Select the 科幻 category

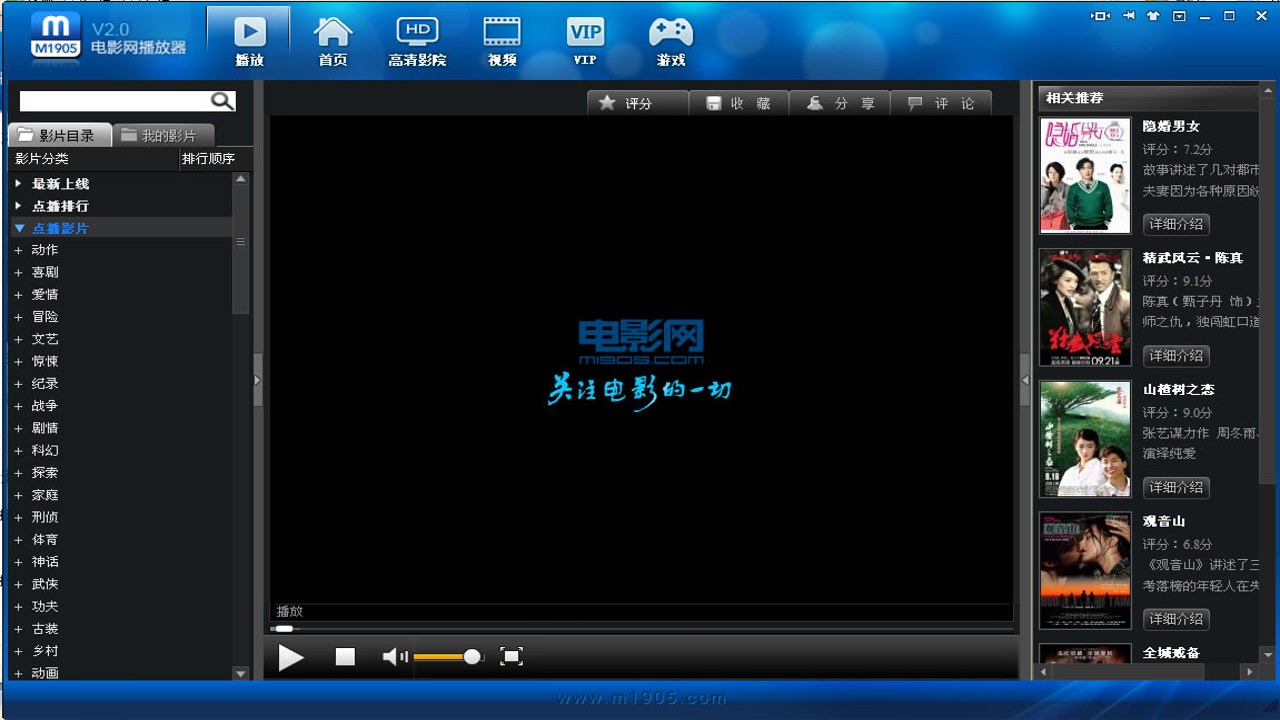tap(45, 450)
